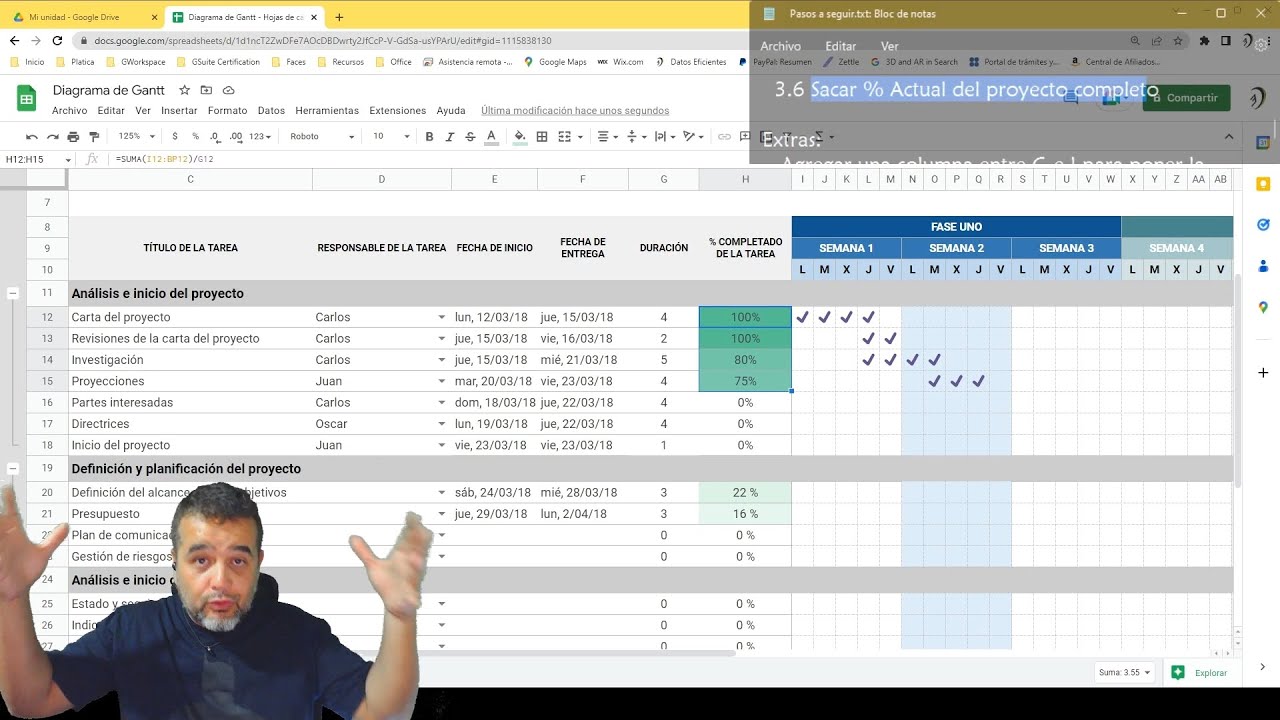
Task: Select the Paint format roller icon
Action: point(95,137)
